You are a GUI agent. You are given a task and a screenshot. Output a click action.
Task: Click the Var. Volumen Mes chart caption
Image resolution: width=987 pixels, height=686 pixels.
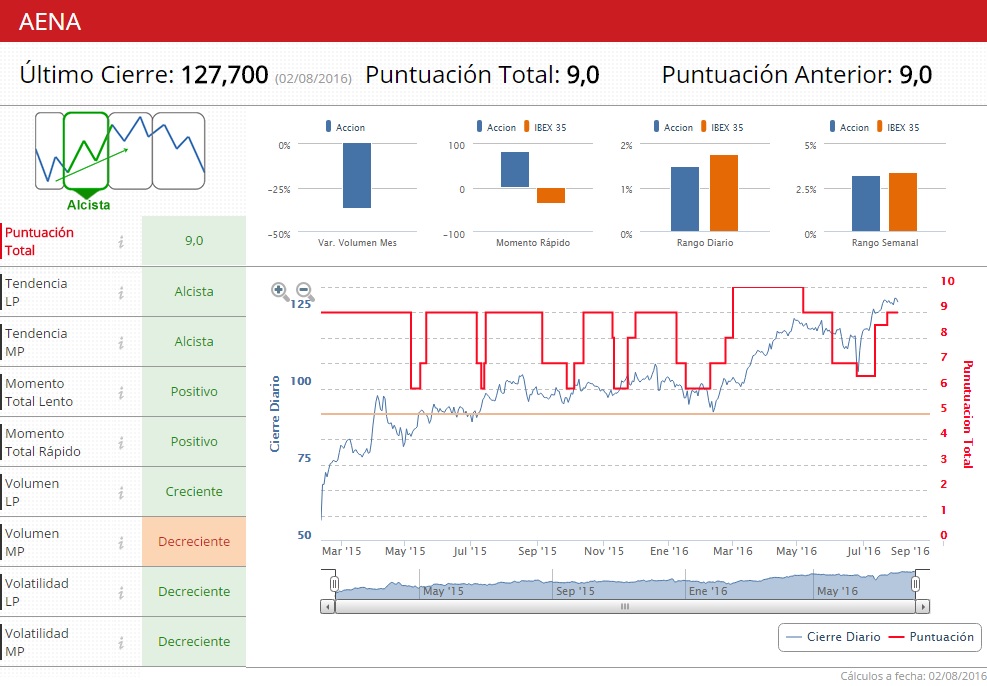pos(357,243)
